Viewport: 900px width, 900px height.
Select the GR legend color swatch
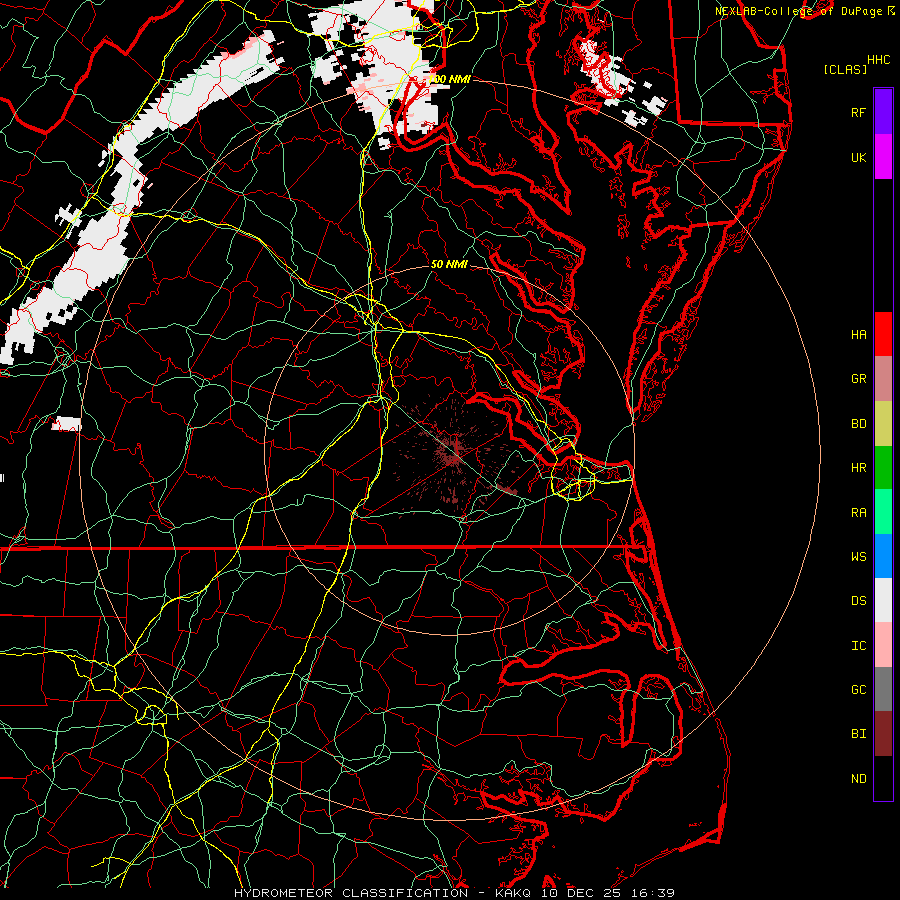(883, 378)
